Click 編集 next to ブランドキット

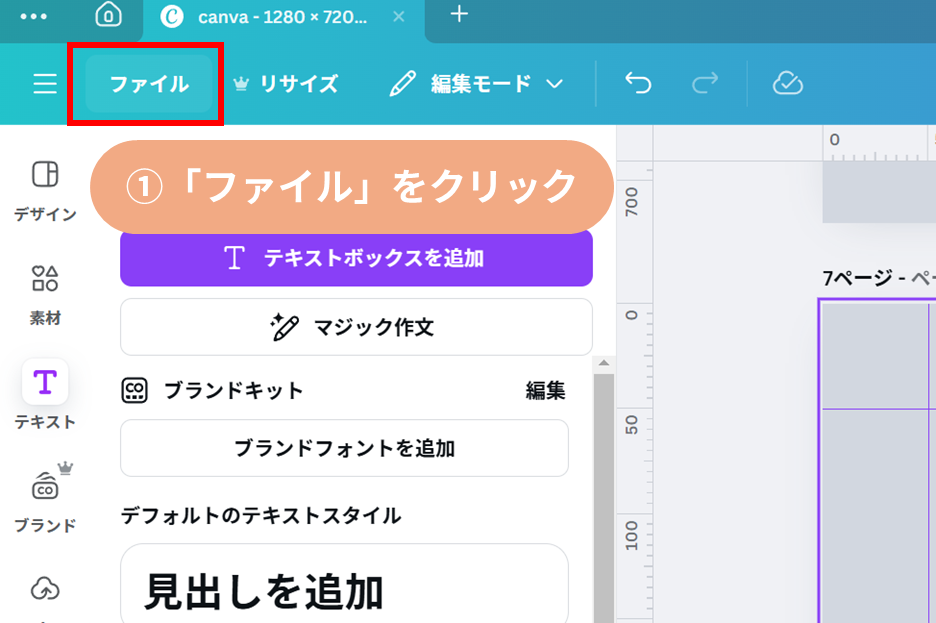[x=545, y=391]
